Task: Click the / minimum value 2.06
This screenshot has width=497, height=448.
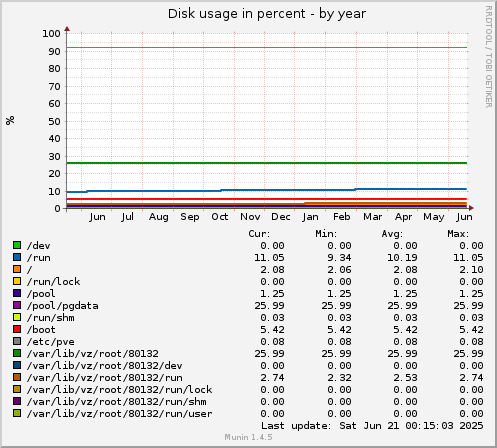Action: [x=339, y=270]
